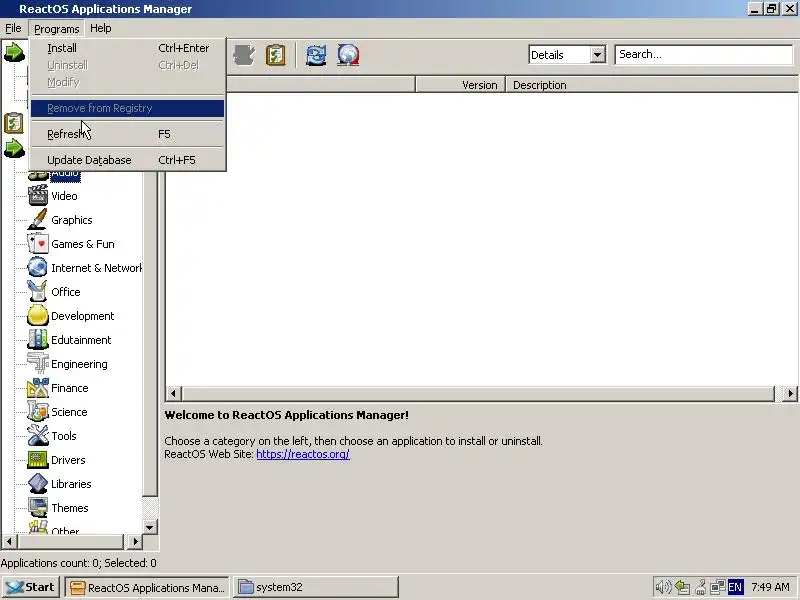This screenshot has width=800, height=600.
Task: Click the Tools wrench icon
Action: click(x=38, y=435)
